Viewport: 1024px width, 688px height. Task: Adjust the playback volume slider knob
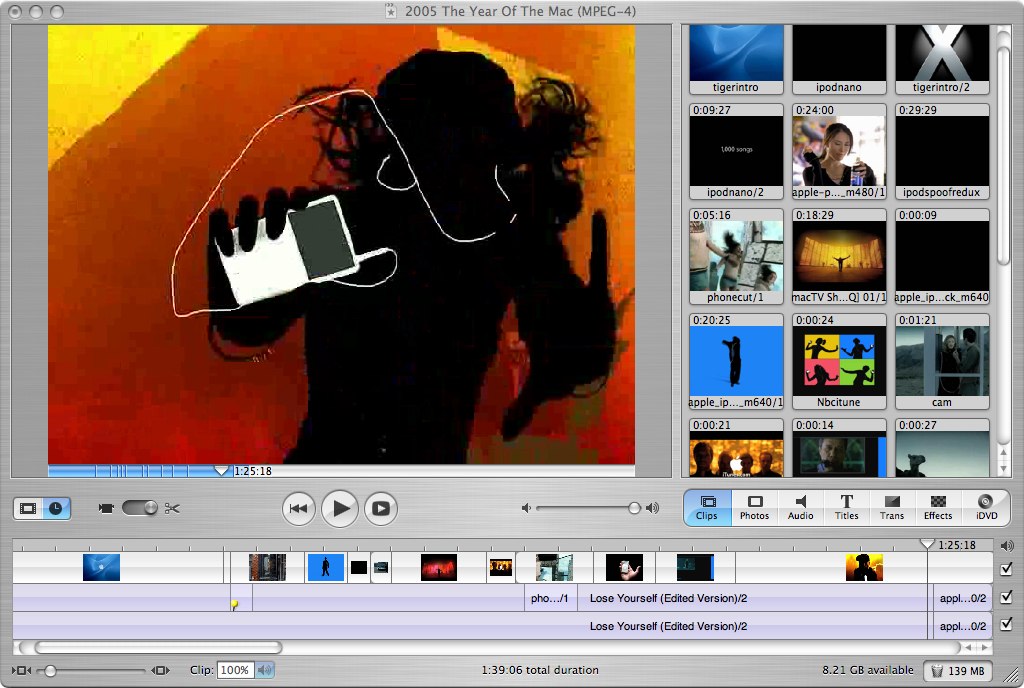click(634, 508)
